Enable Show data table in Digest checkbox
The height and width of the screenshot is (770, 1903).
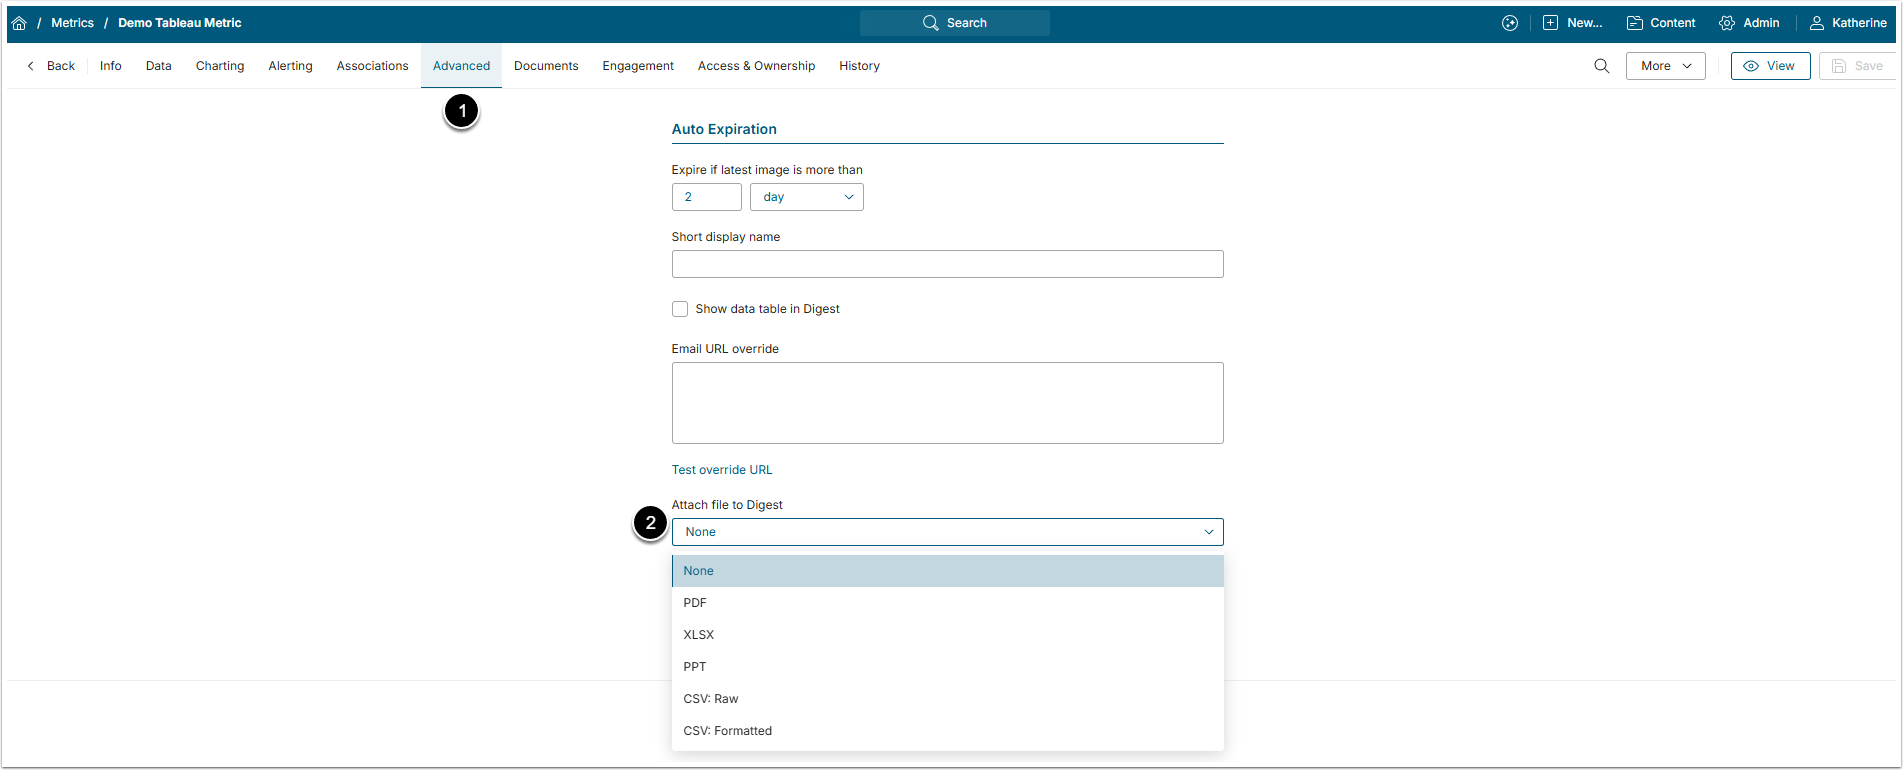tap(680, 309)
